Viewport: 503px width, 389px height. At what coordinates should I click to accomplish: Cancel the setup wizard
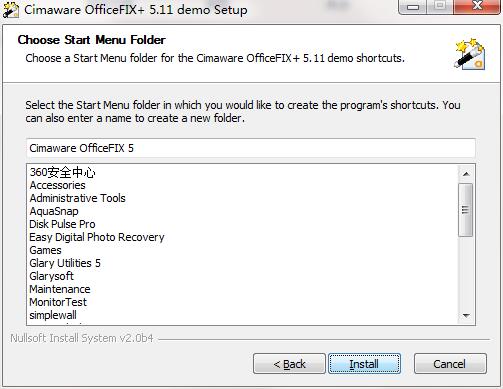[x=450, y=364]
